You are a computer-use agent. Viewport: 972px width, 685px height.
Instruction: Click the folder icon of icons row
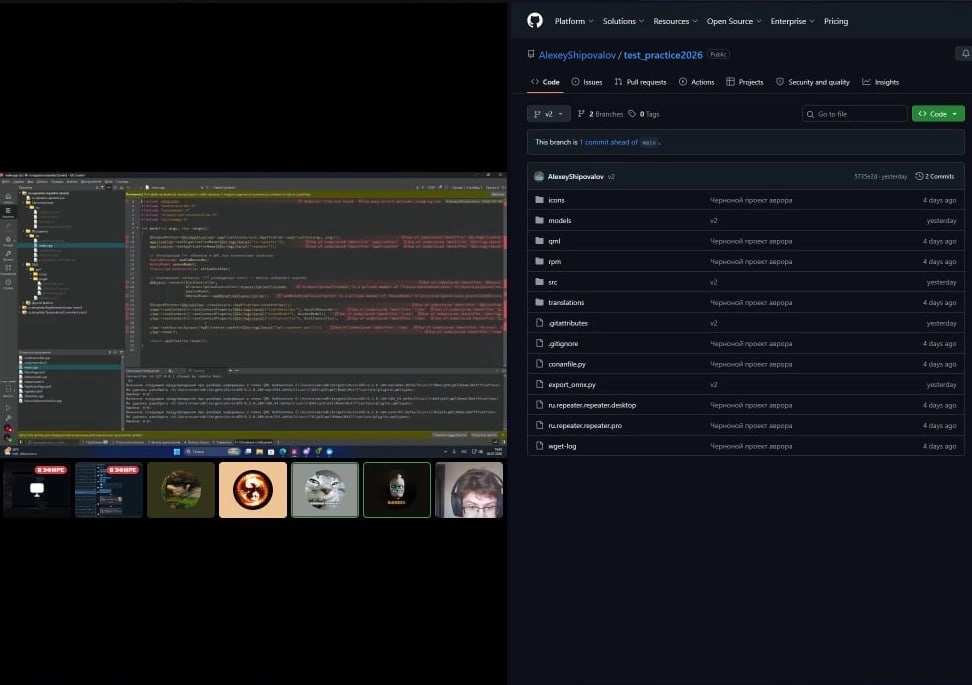[539, 200]
